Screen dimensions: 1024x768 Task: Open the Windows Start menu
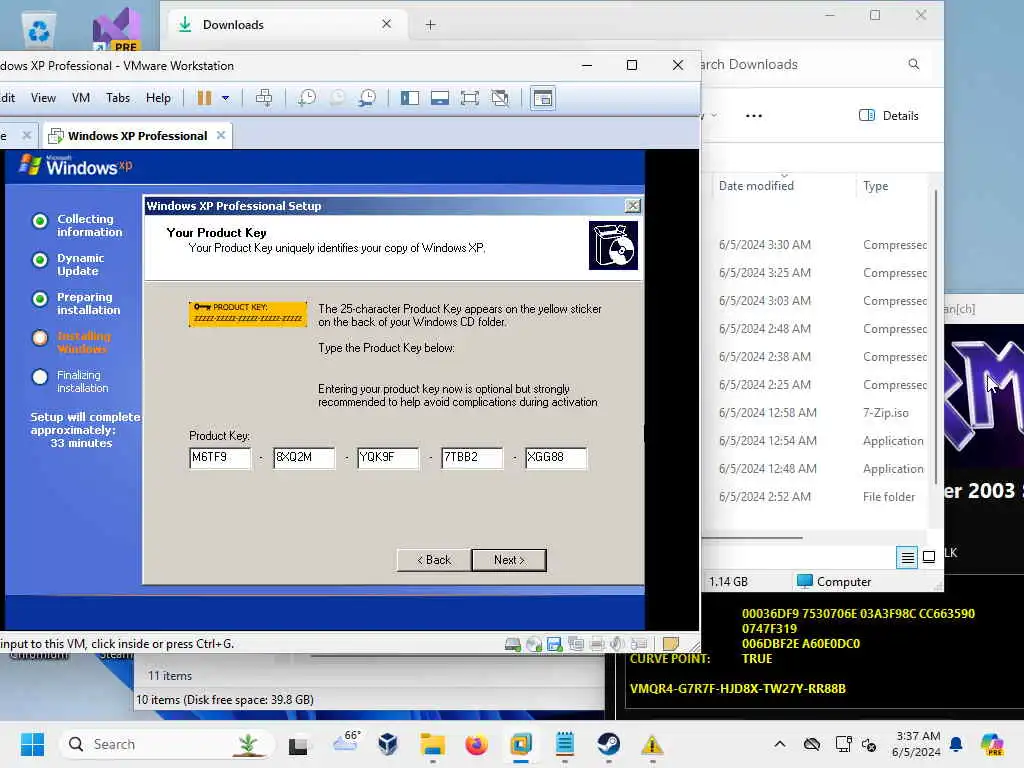(x=32, y=744)
